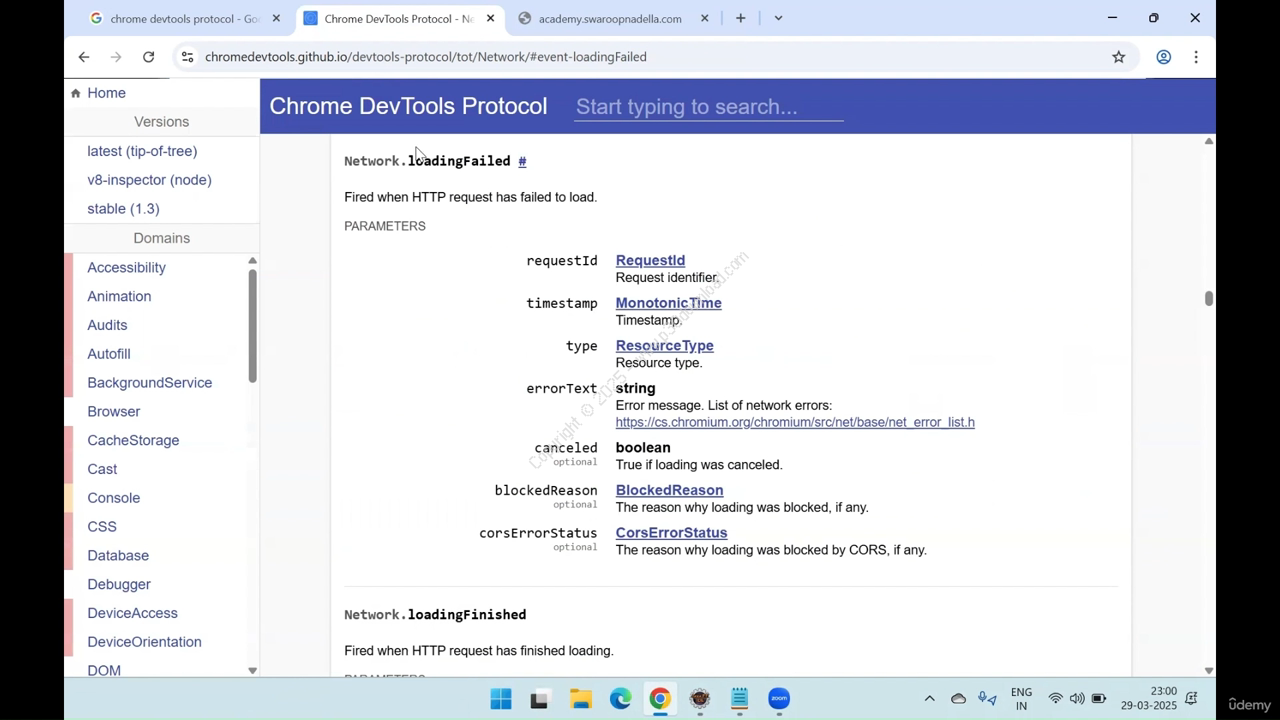Open Home link in sidebar
1280x720 pixels.
(x=106, y=93)
